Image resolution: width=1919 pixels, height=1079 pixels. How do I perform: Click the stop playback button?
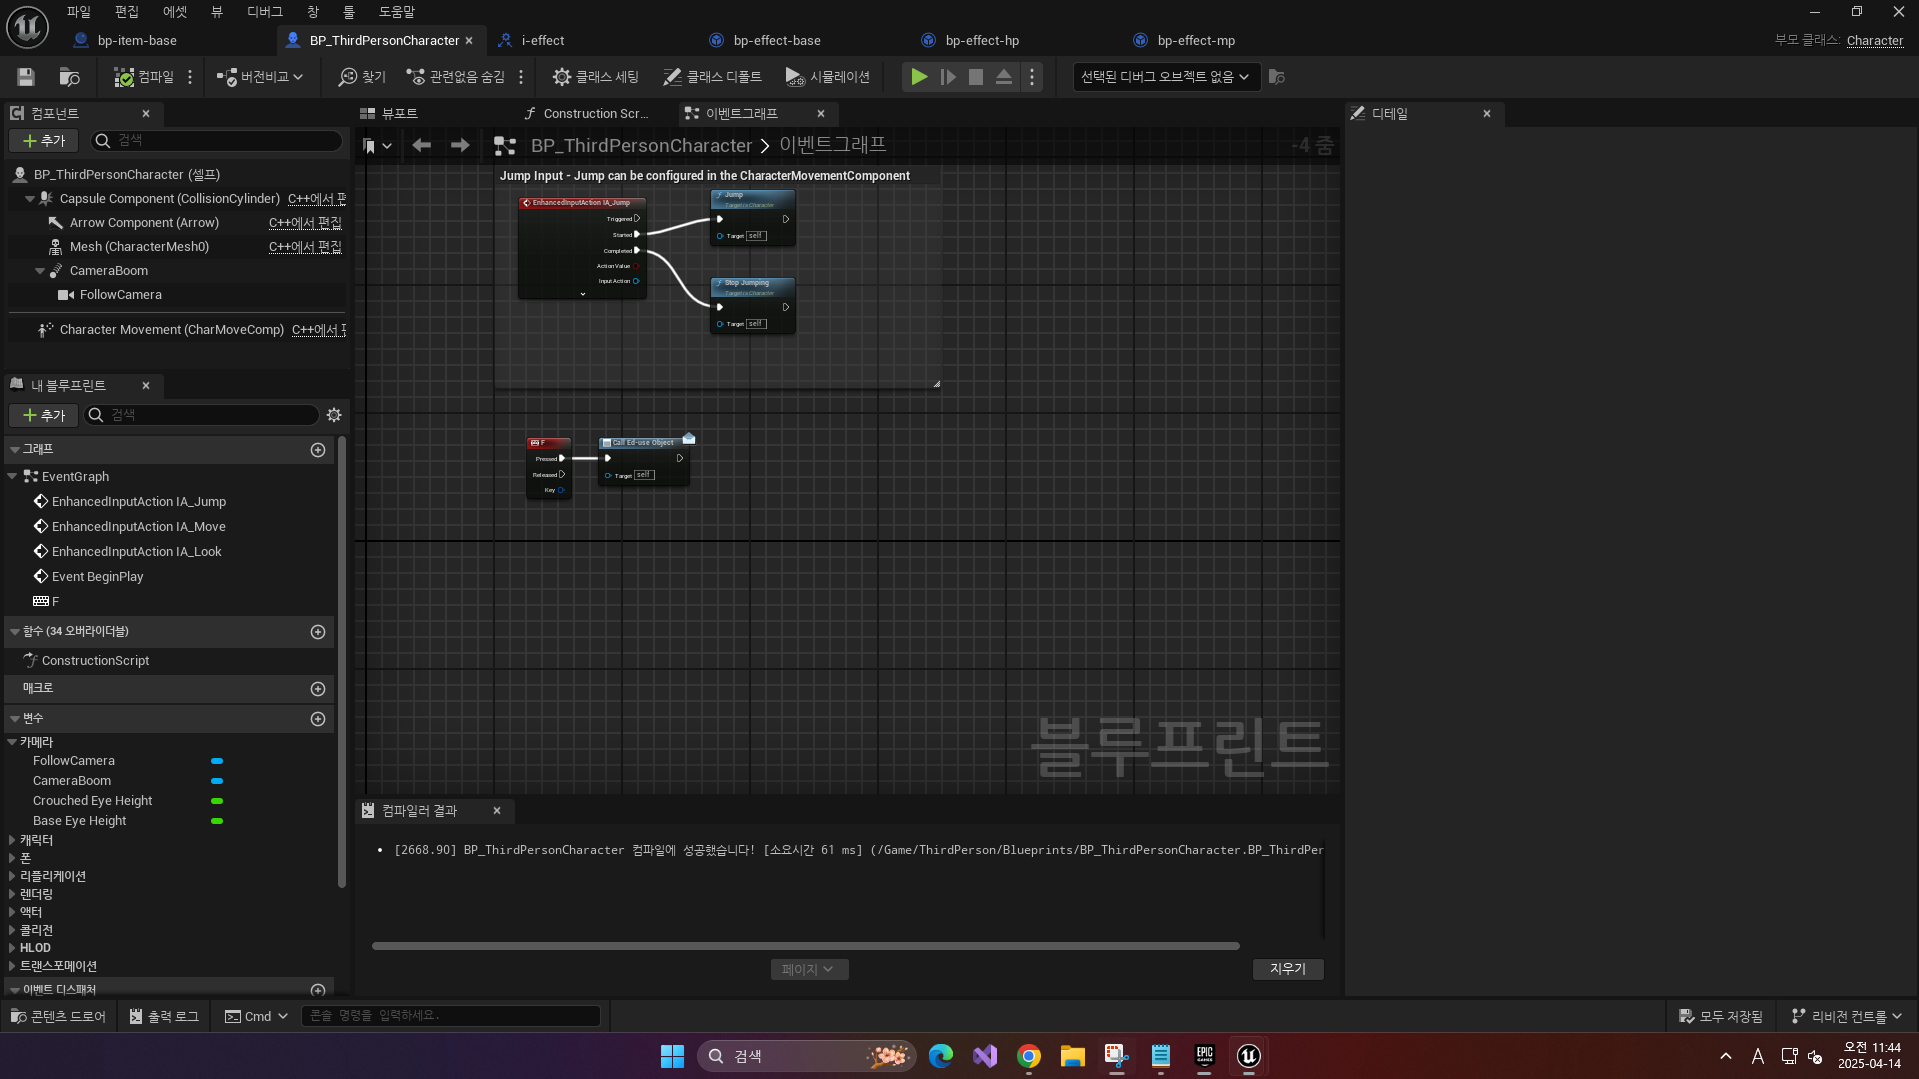(976, 77)
